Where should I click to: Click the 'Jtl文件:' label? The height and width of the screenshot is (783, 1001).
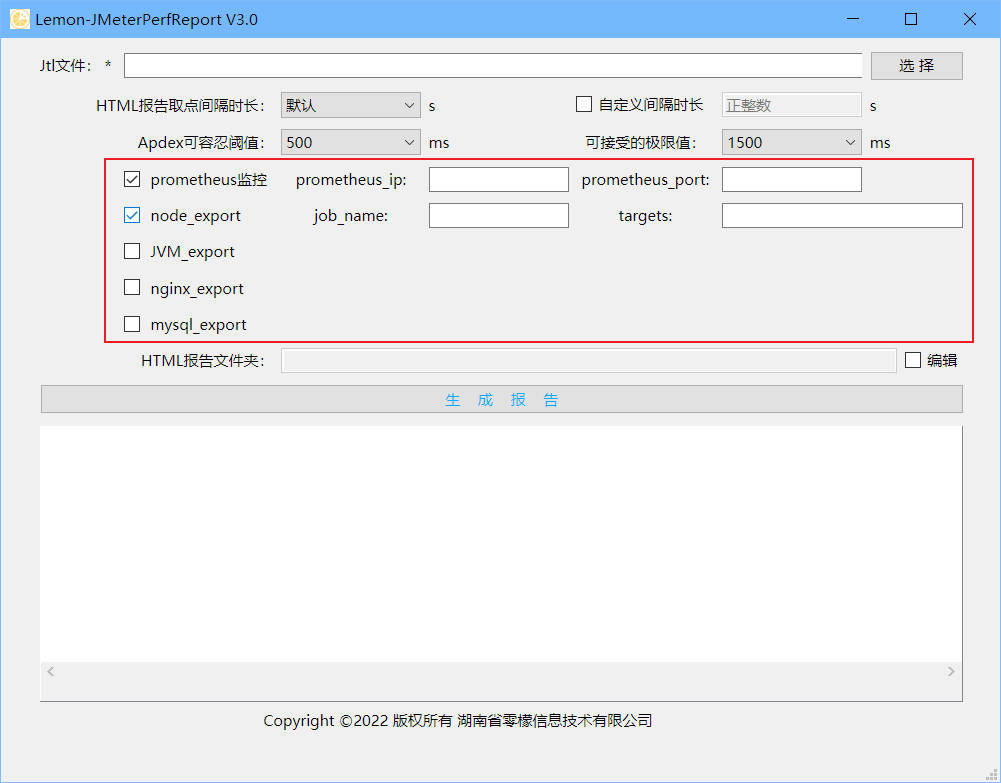tap(66, 66)
